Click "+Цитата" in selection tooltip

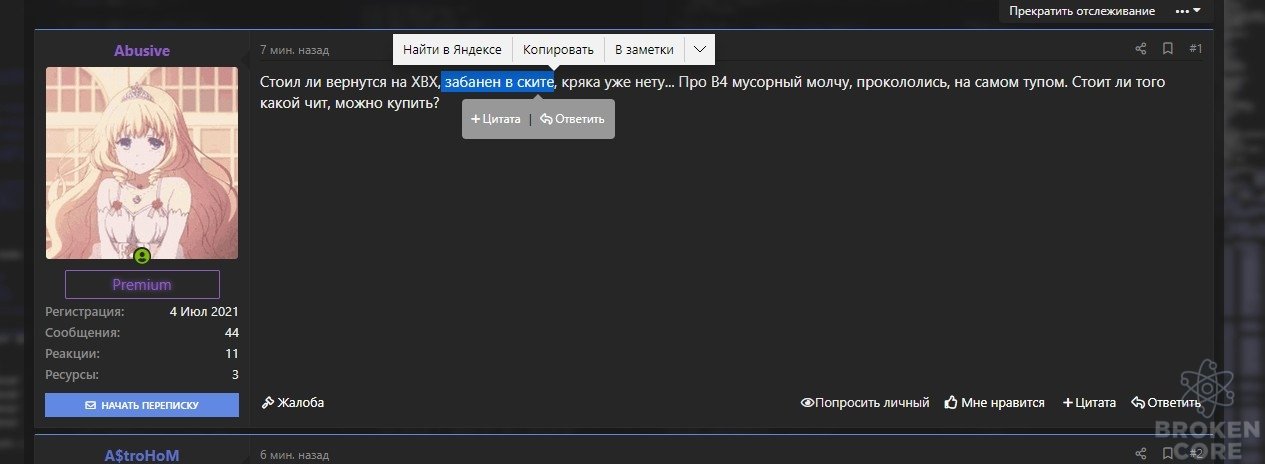coord(496,119)
